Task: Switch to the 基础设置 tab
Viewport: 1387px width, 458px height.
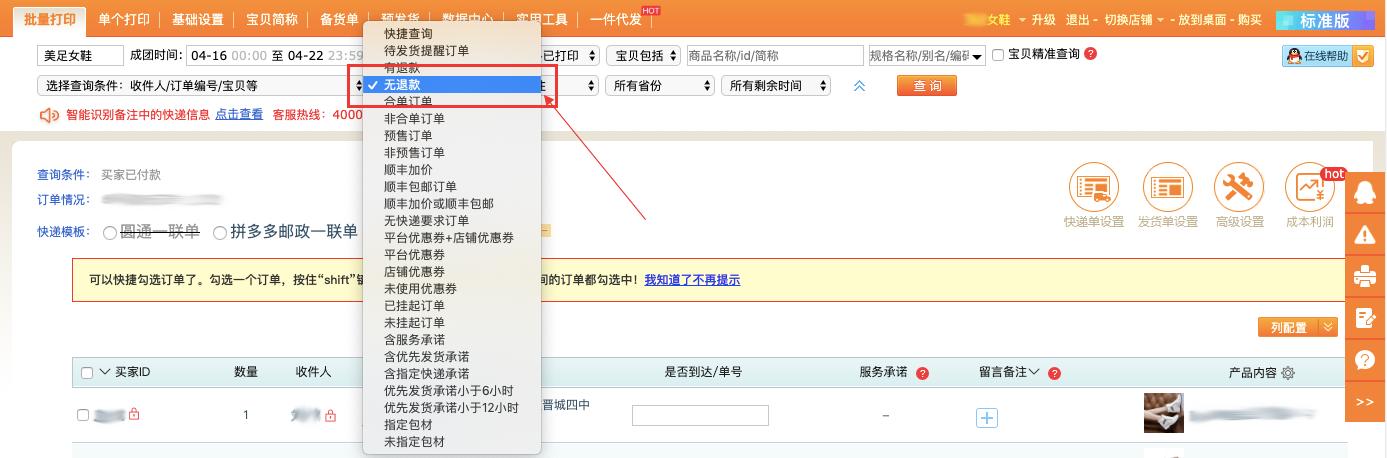Action: [197, 19]
